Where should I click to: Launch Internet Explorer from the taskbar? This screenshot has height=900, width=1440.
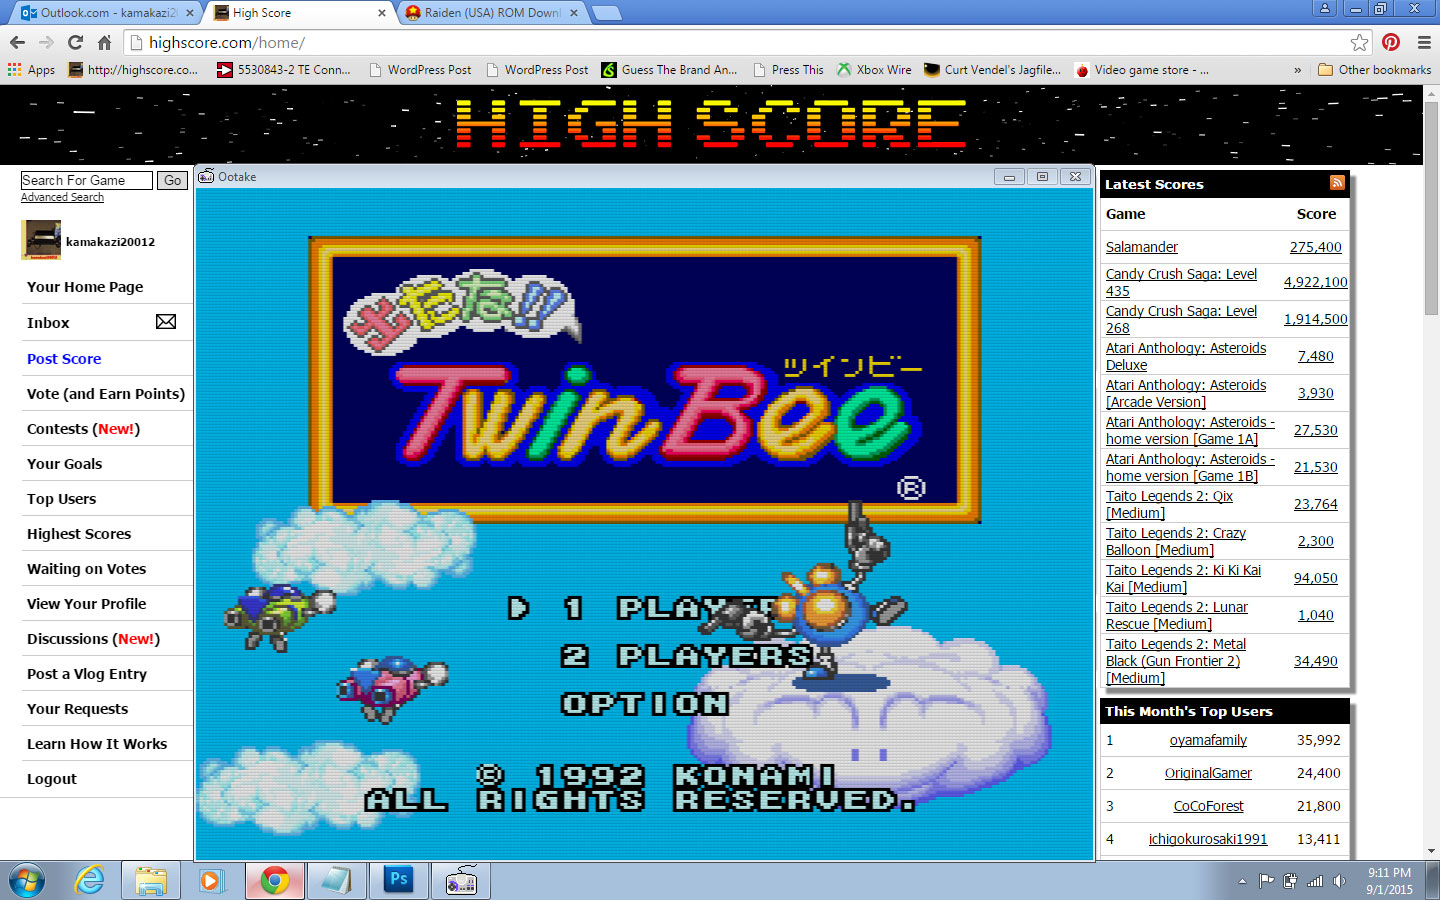click(90, 880)
